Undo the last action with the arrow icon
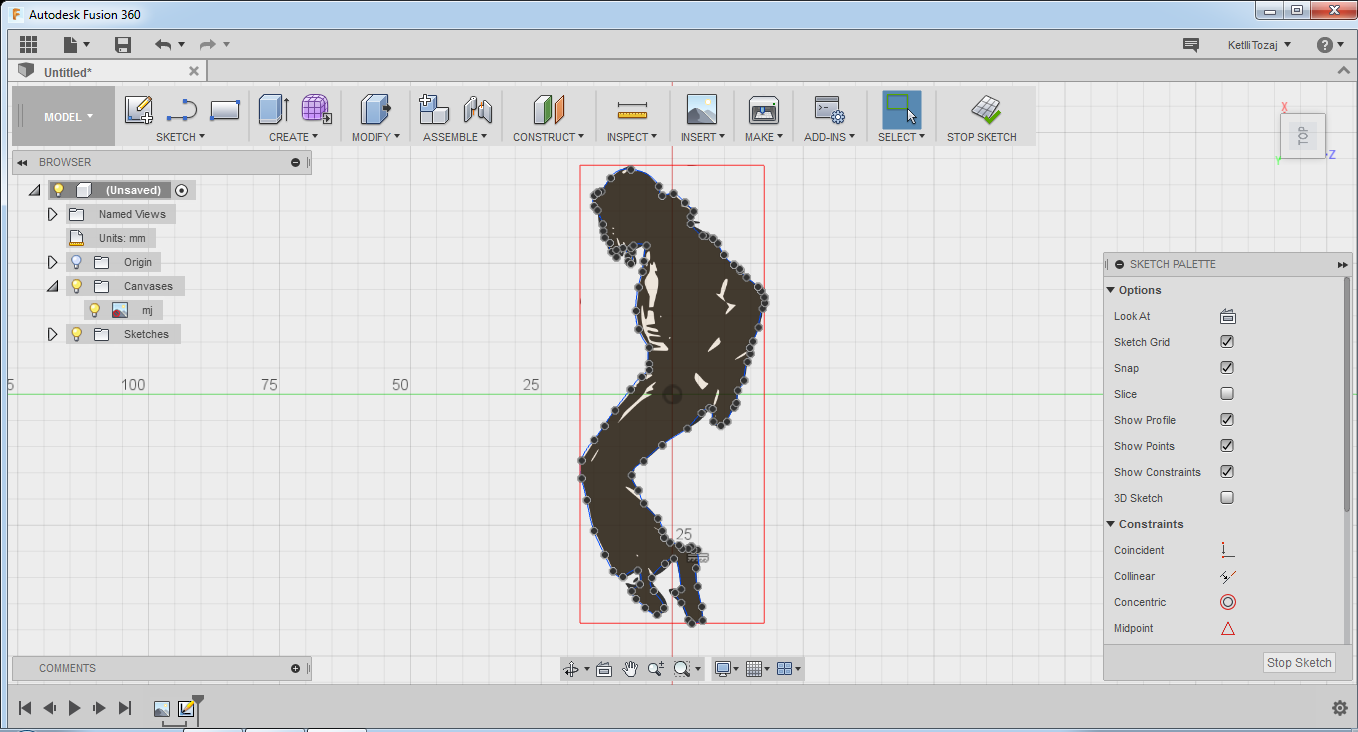 pos(163,44)
